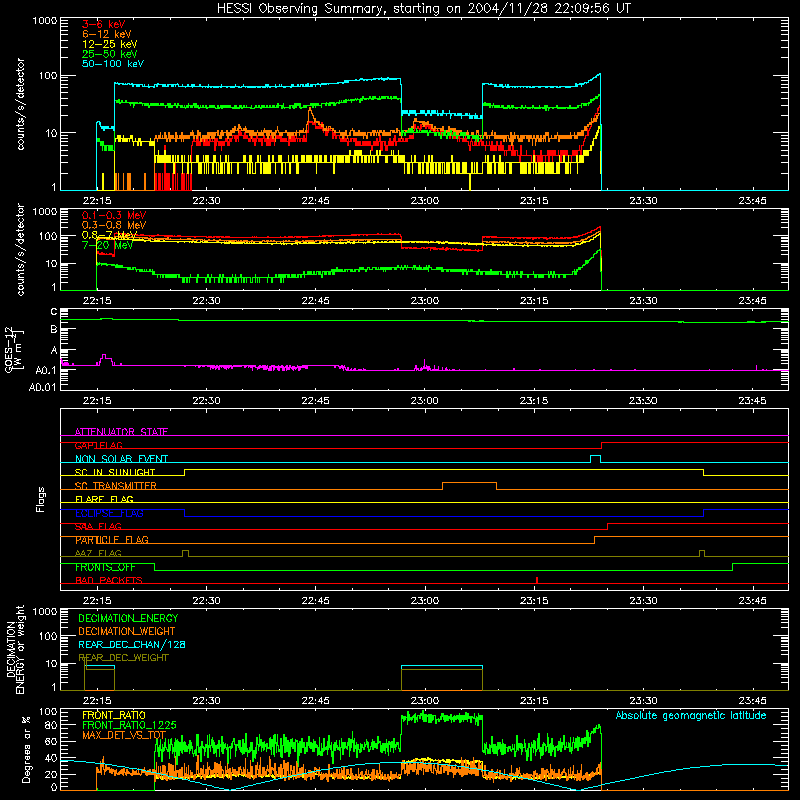Click the 23:00 tick label under Flags panel
The height and width of the screenshot is (800, 800).
pos(424,601)
